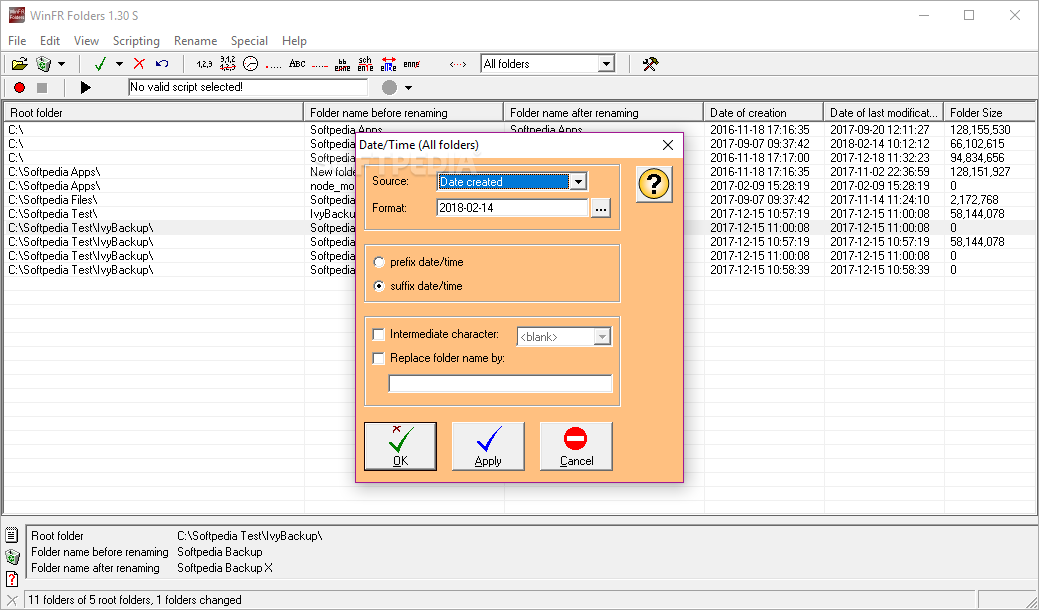The width and height of the screenshot is (1039, 610).
Task: Click the Format field showing 2018-02-14
Action: (x=512, y=208)
